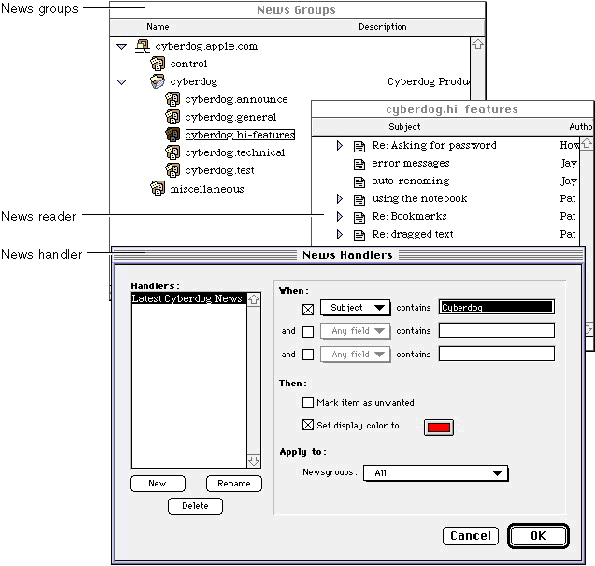Uncheck Set display color to
The width and height of the screenshot is (595, 566).
pos(308,424)
